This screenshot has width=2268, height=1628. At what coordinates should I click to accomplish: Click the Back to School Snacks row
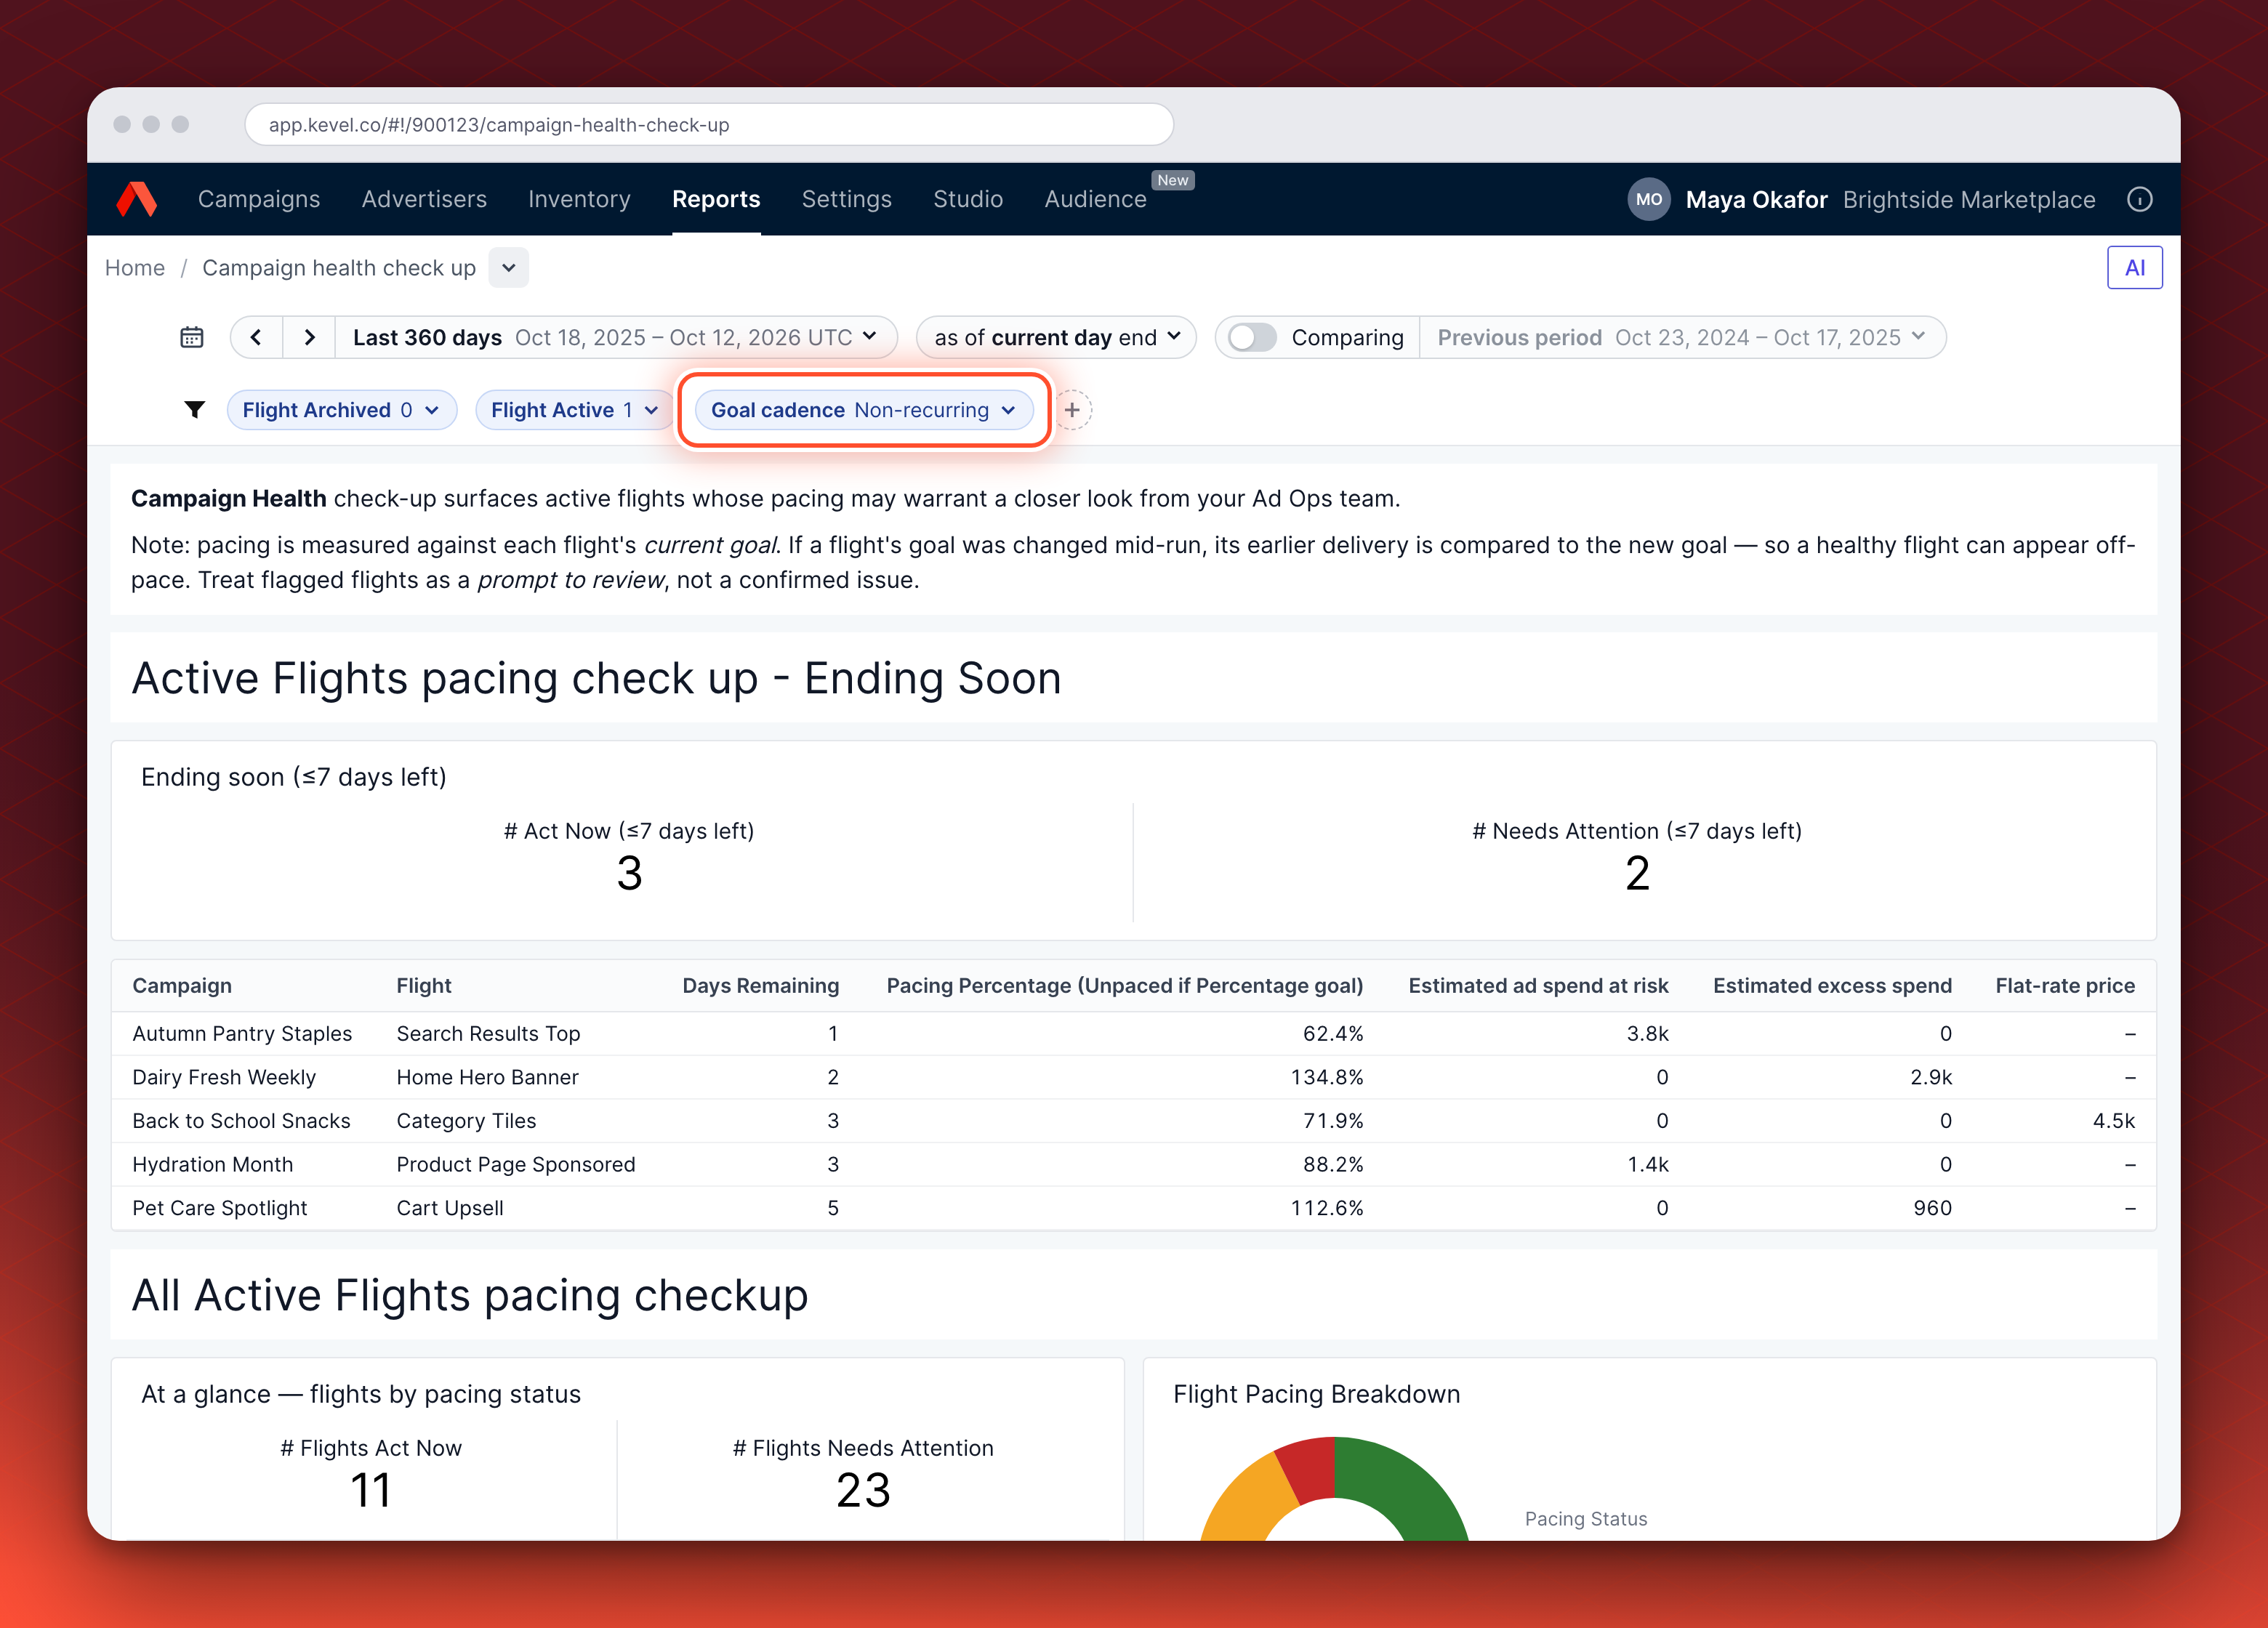[x=1133, y=1121]
